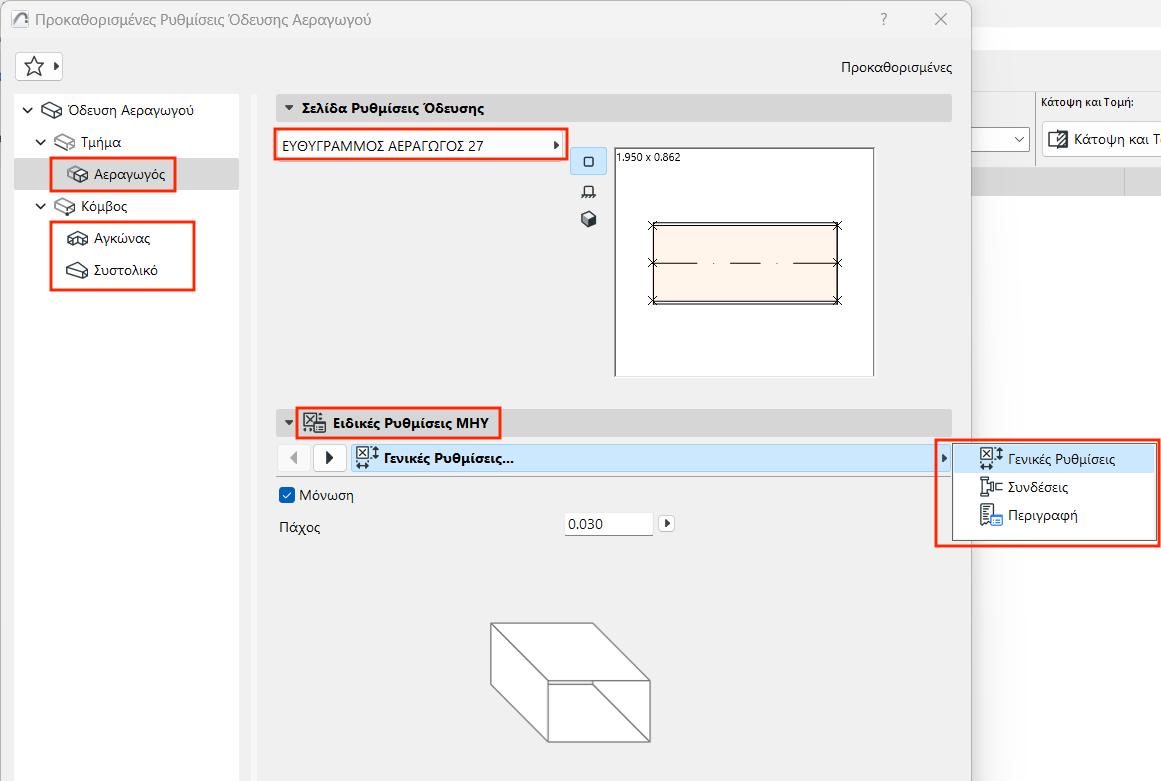Open the dialog help question mark

883,19
